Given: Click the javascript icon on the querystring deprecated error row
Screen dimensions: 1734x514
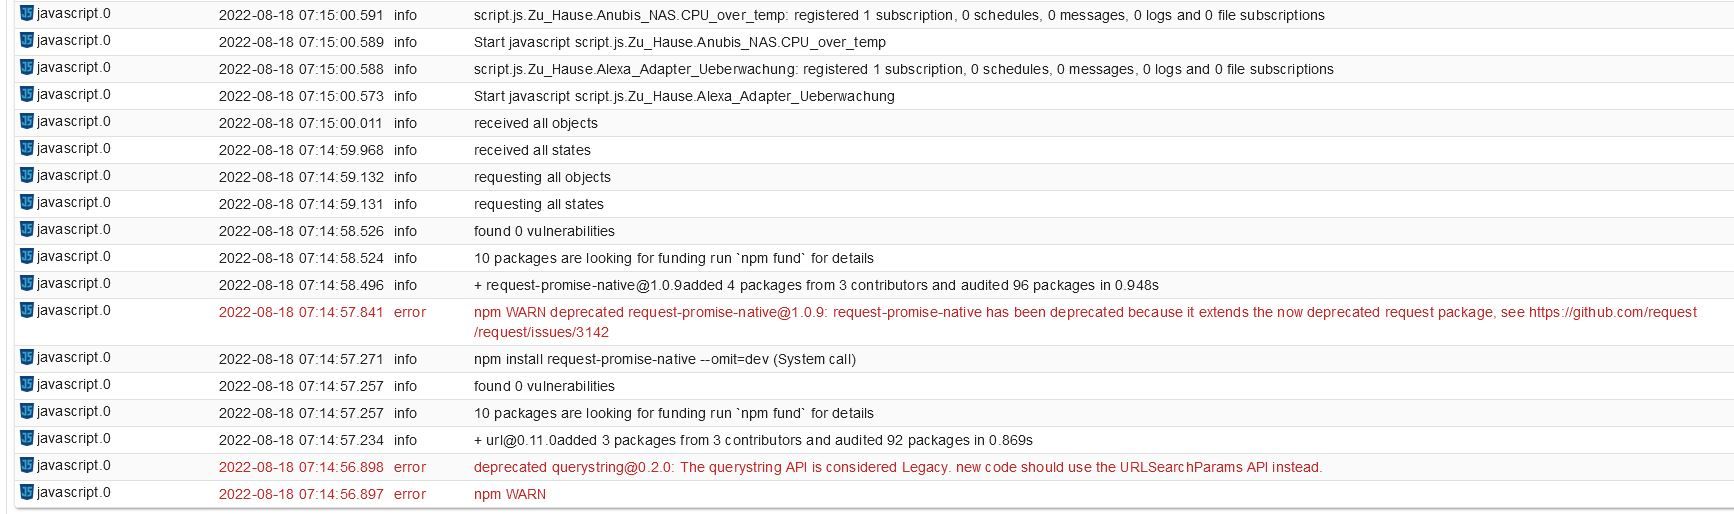Looking at the screenshot, I should point(27,466).
